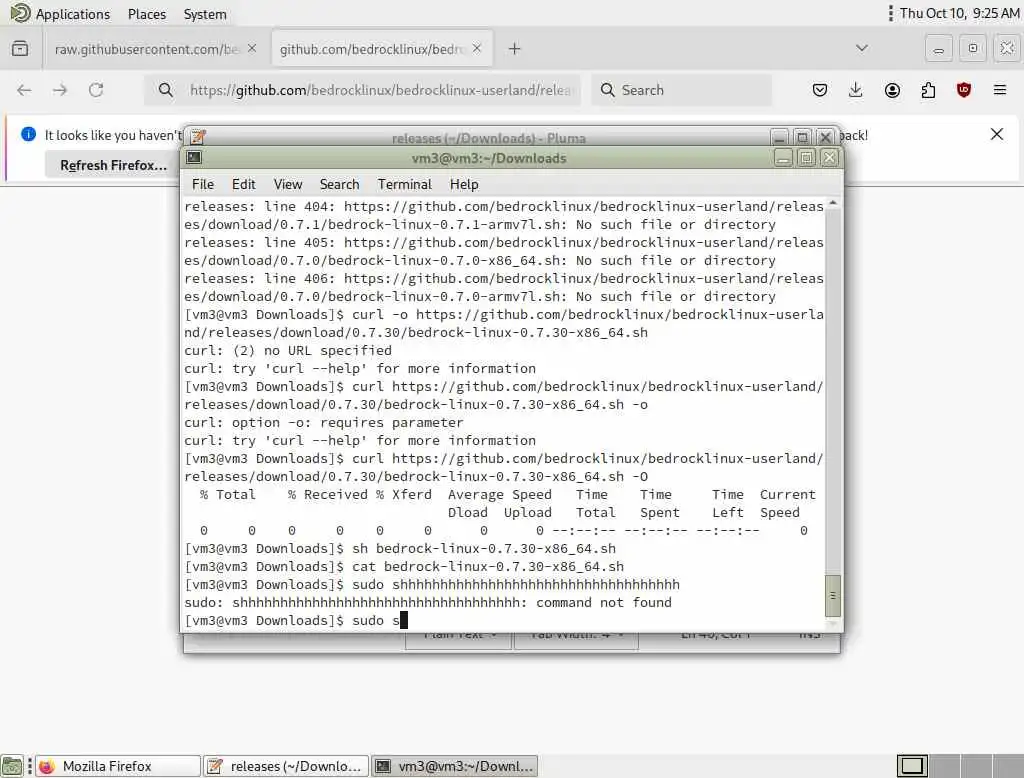1024x778 pixels.
Task: Reload the current Firefox page
Action: pyautogui.click(x=96, y=90)
